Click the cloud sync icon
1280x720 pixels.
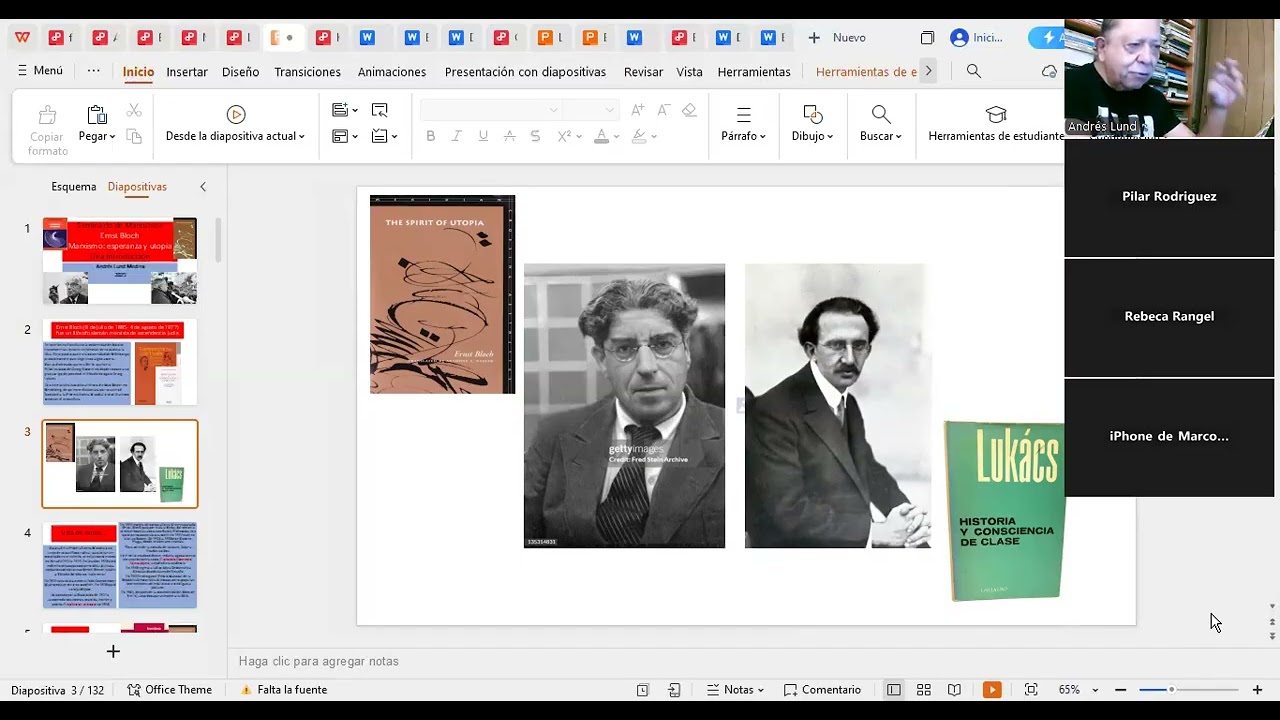tap(1049, 71)
